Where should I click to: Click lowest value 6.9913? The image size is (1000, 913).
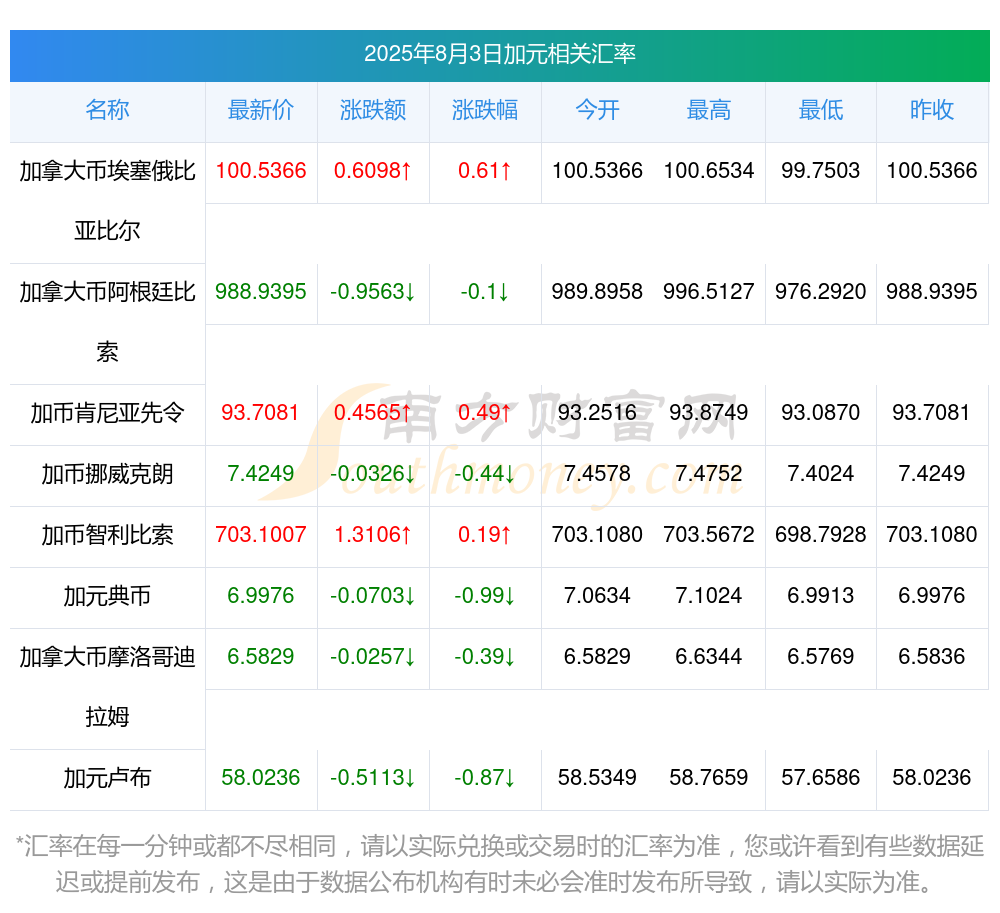[x=821, y=595]
